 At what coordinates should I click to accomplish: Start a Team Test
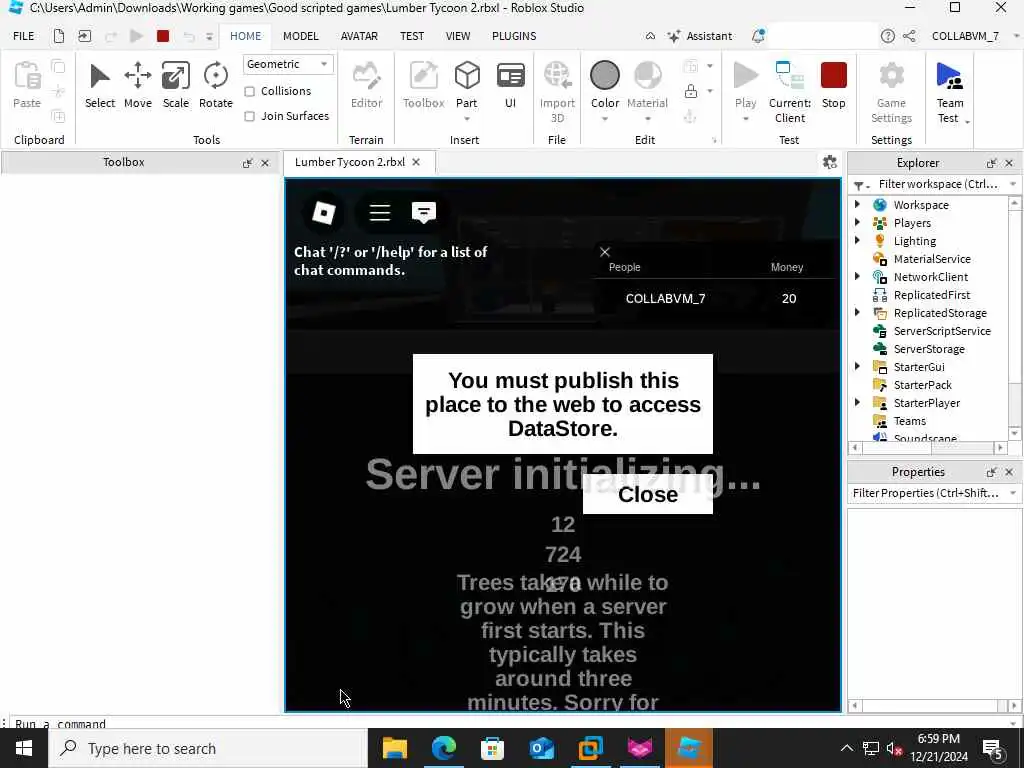click(950, 91)
